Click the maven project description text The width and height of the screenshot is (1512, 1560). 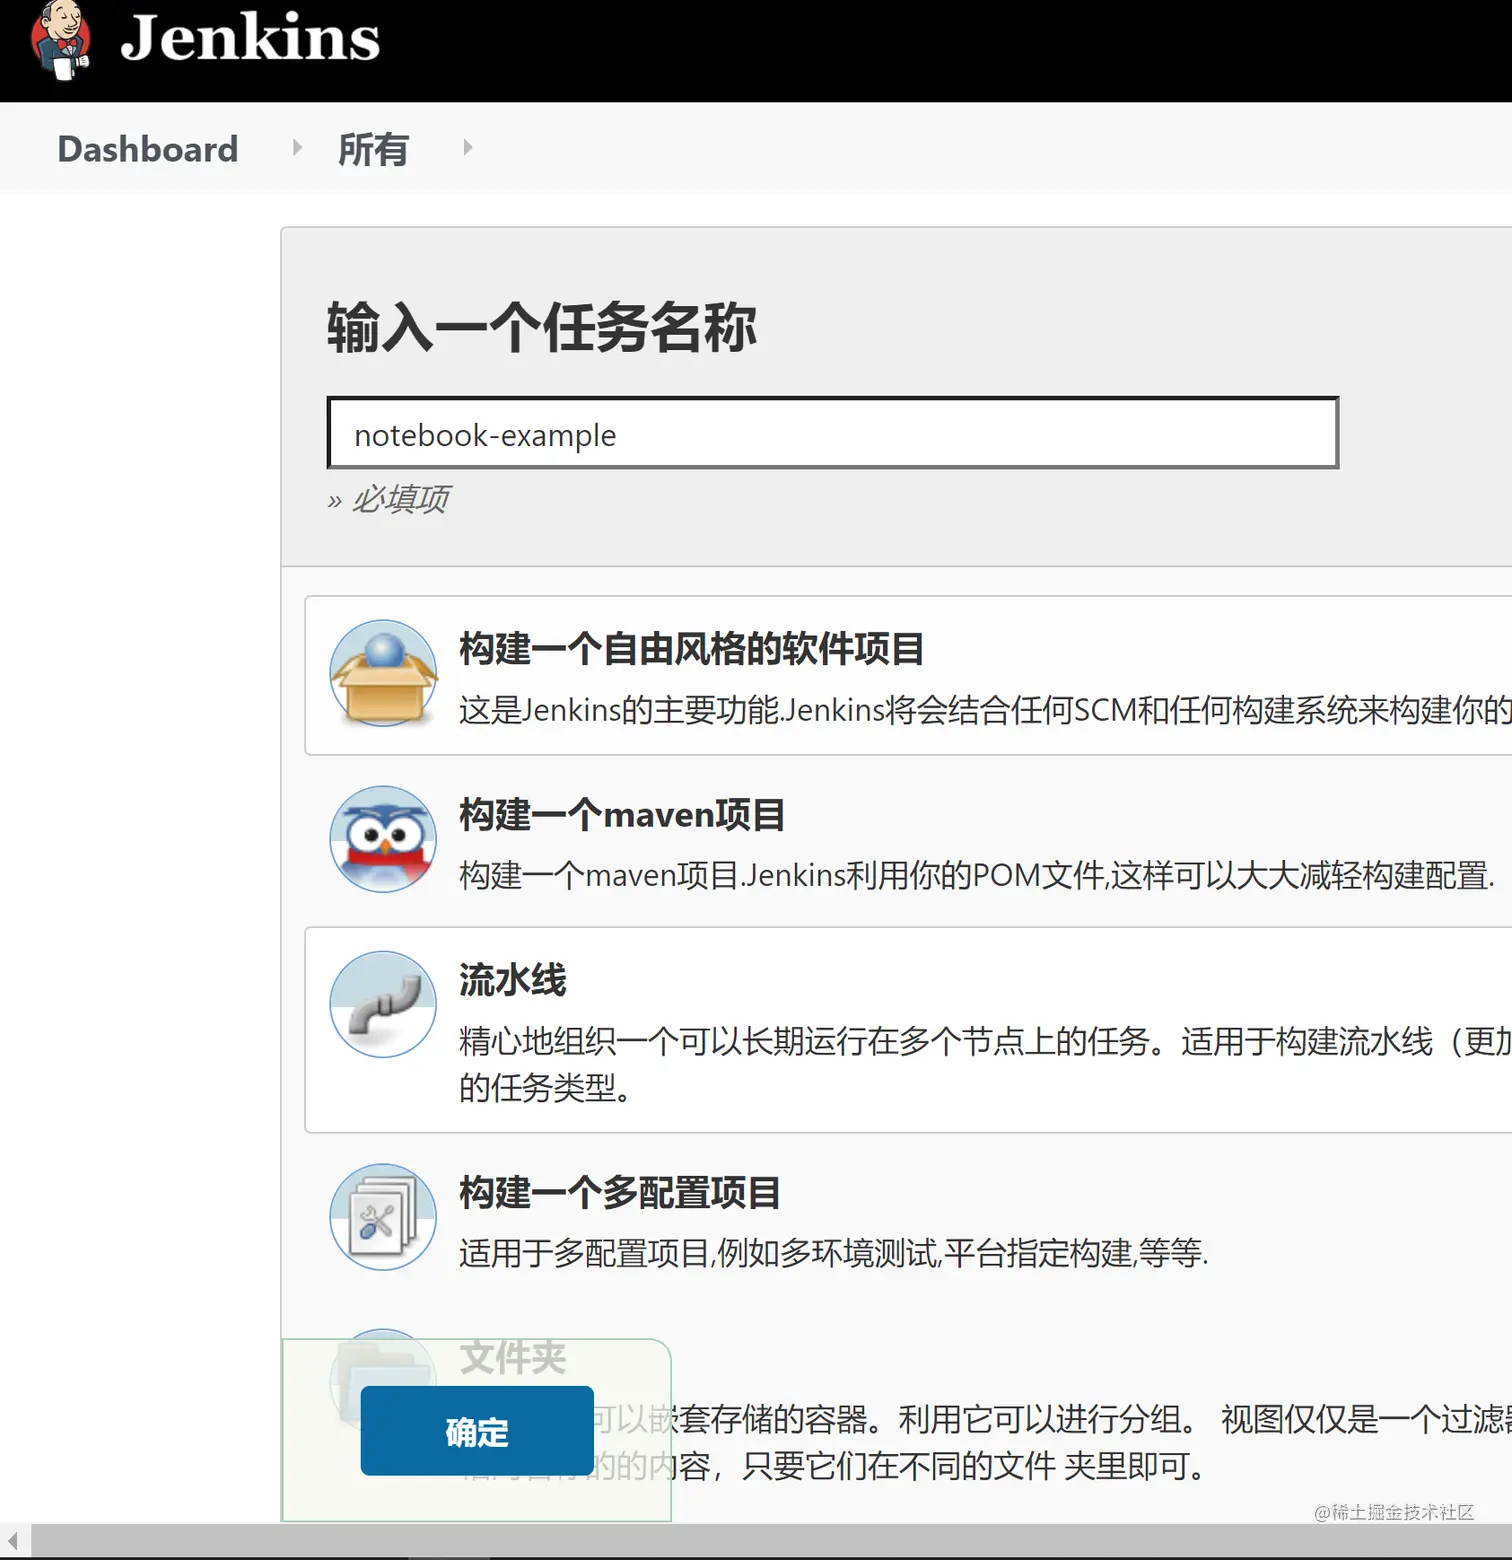pos(977,876)
